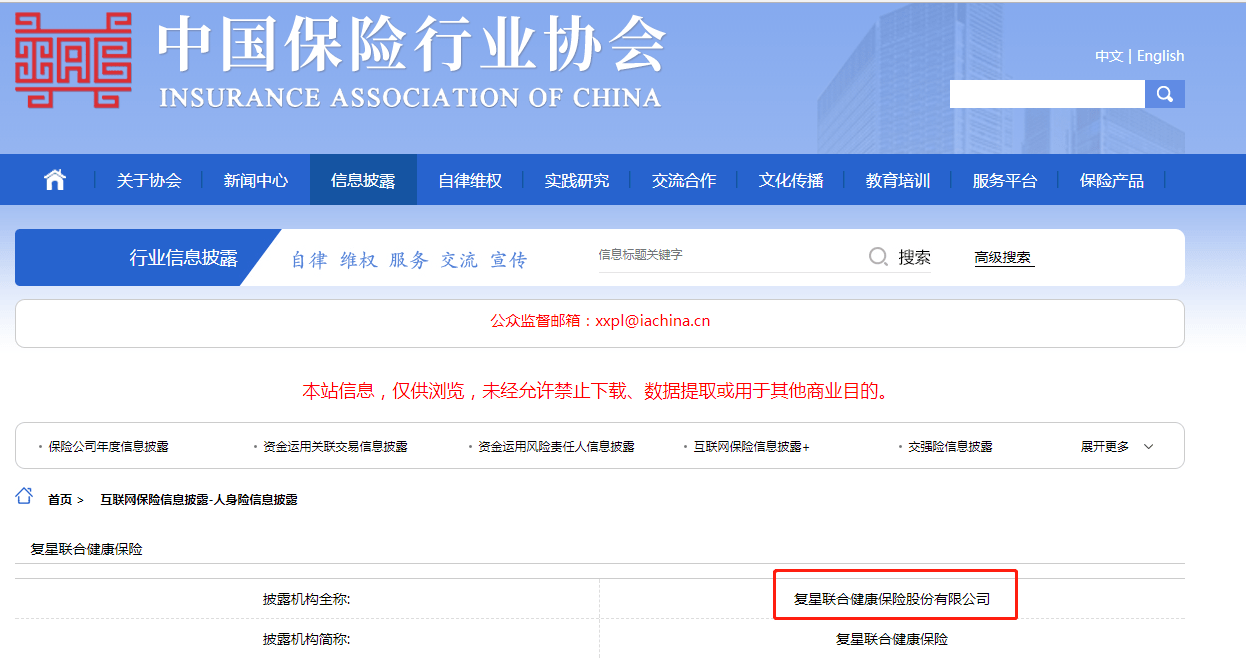The image size is (1246, 658).
Task: Open the 信息披露 menu
Action: [x=363, y=179]
